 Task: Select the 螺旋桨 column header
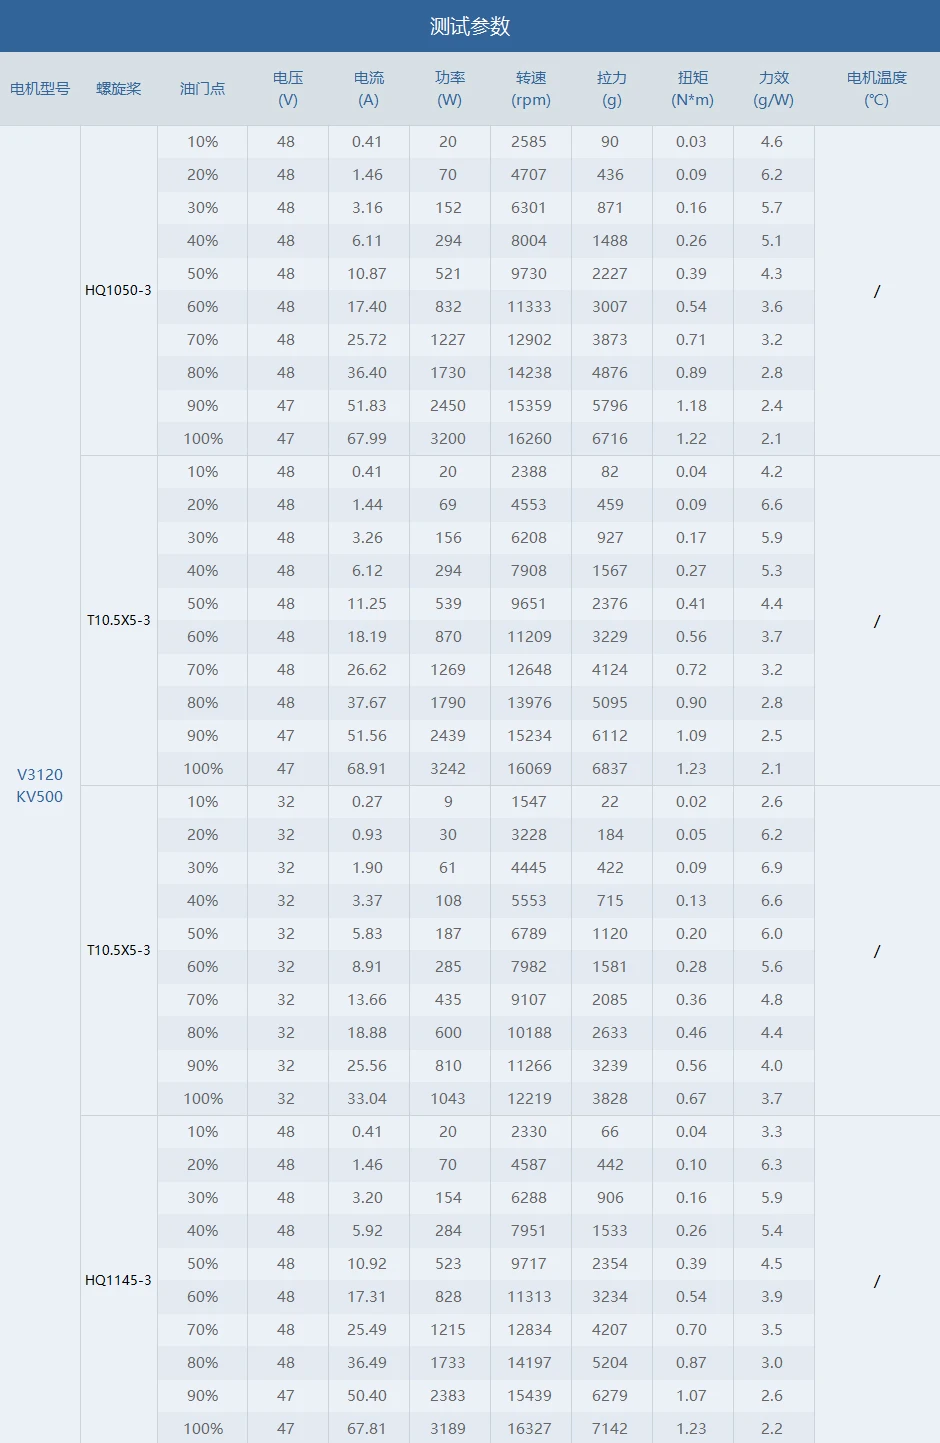click(x=119, y=89)
